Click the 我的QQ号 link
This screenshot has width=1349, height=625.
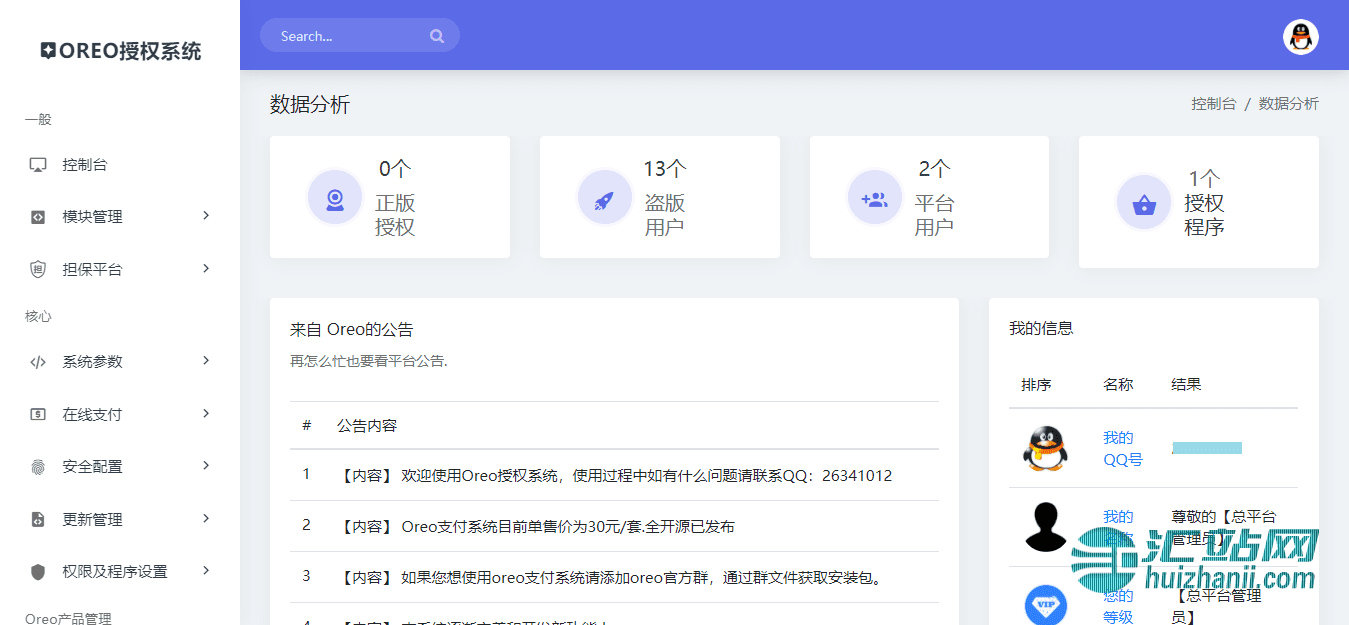coord(1122,449)
